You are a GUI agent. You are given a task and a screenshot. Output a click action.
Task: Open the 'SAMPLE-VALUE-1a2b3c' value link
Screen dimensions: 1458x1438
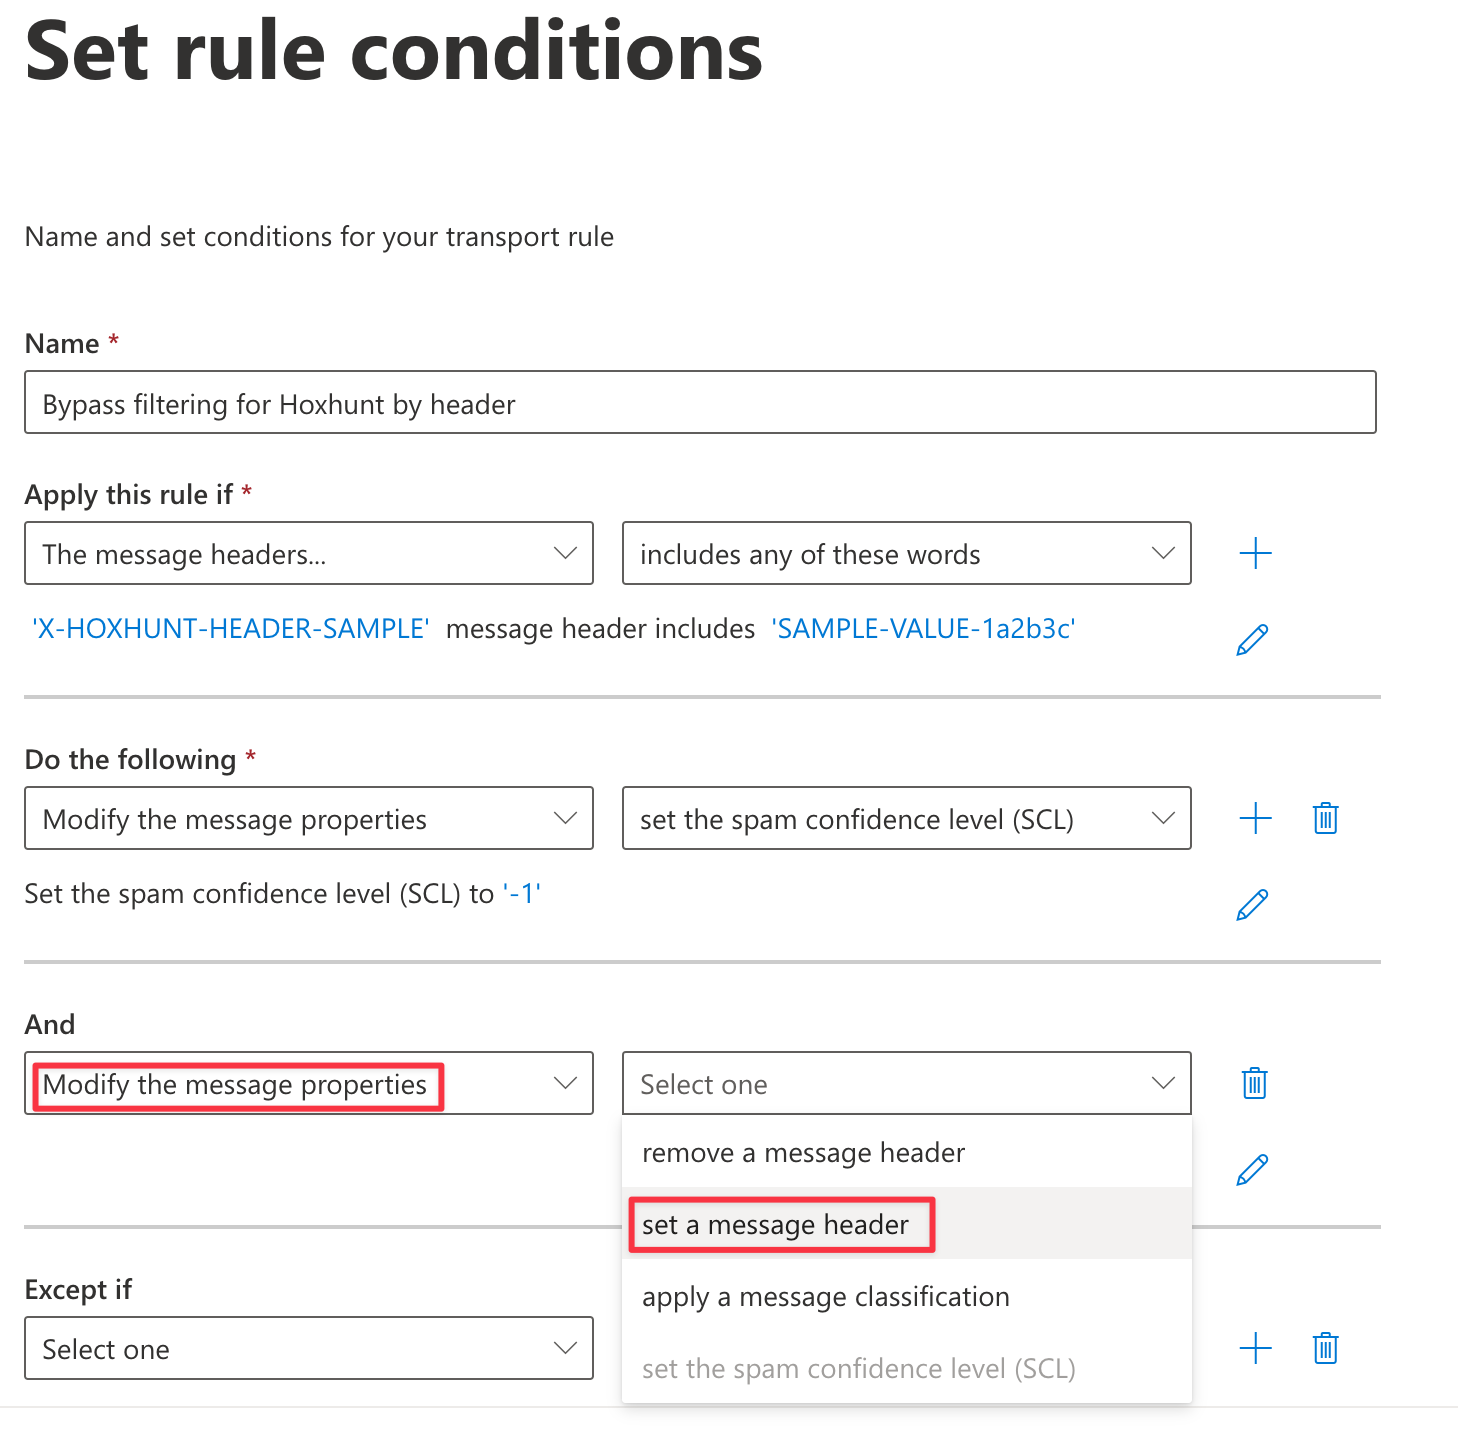click(923, 628)
